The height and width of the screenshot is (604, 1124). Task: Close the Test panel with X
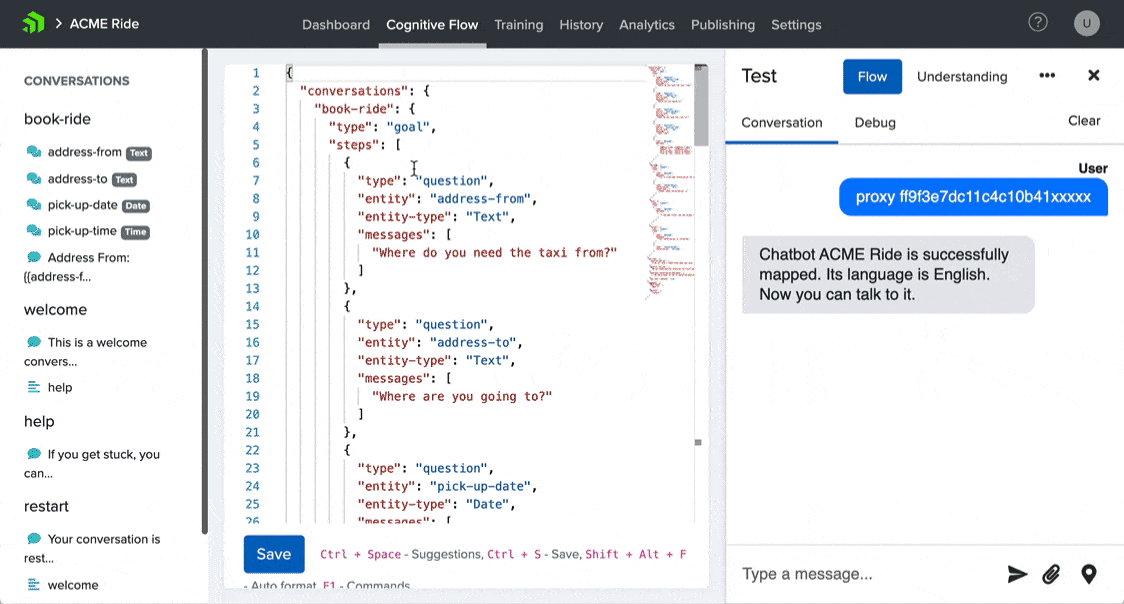click(1093, 75)
